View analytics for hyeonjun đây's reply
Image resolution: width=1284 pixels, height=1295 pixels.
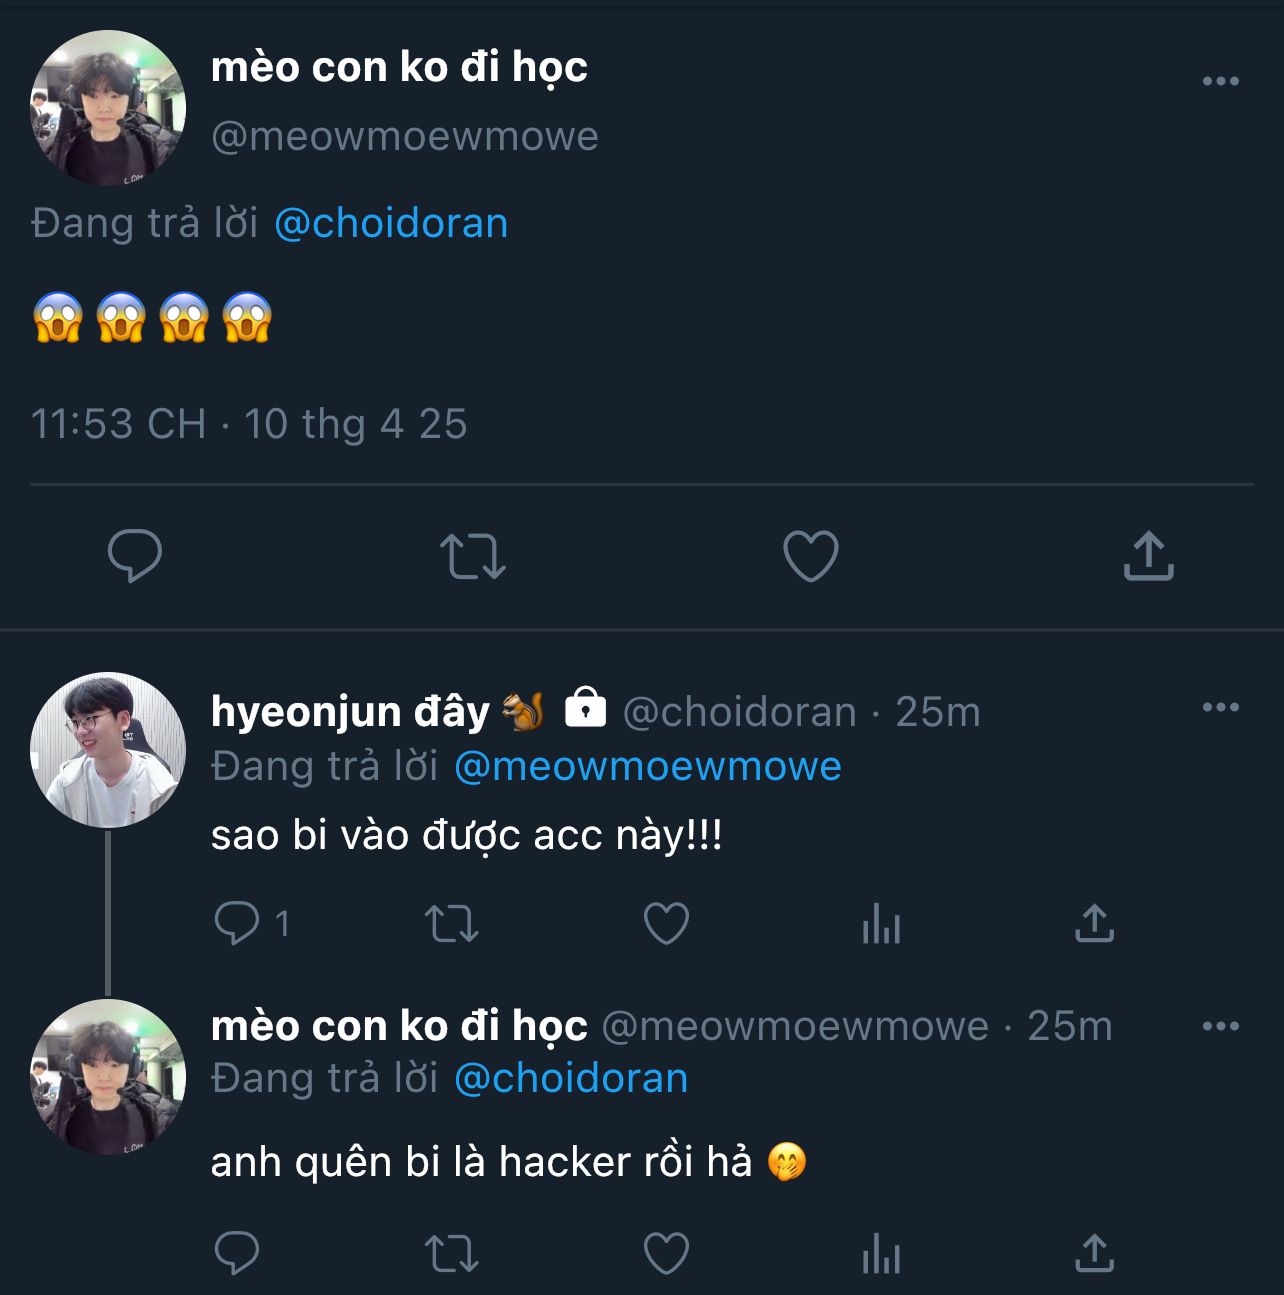[881, 923]
